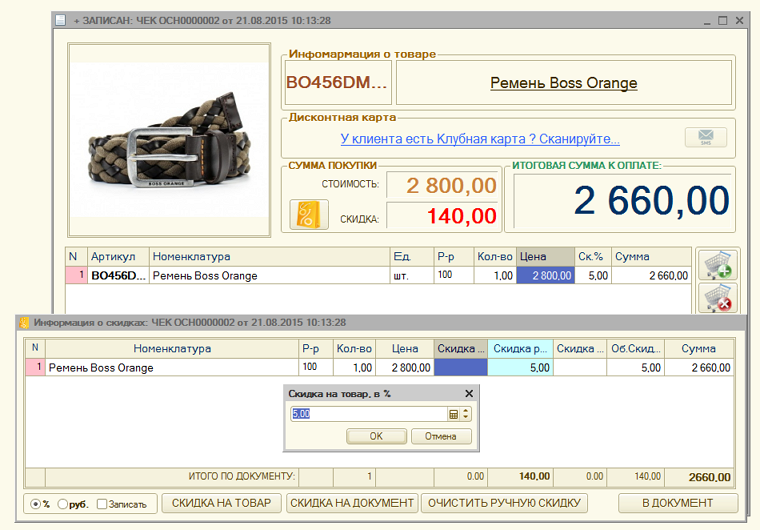Click the СКИДКА НА ТОВАР button
The width and height of the screenshot is (760, 530).
[221, 503]
